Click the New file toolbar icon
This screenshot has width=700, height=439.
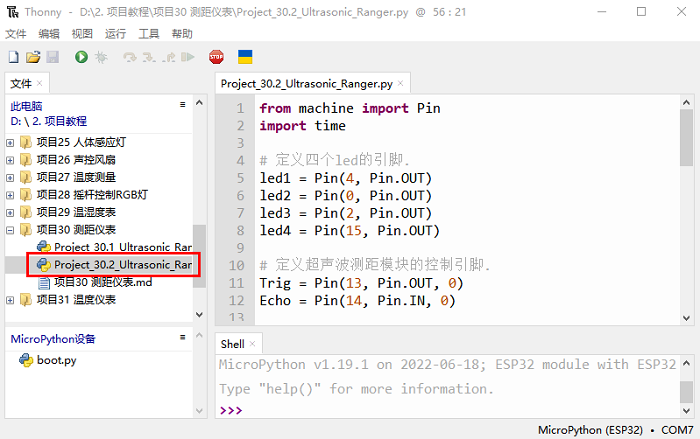tap(14, 58)
